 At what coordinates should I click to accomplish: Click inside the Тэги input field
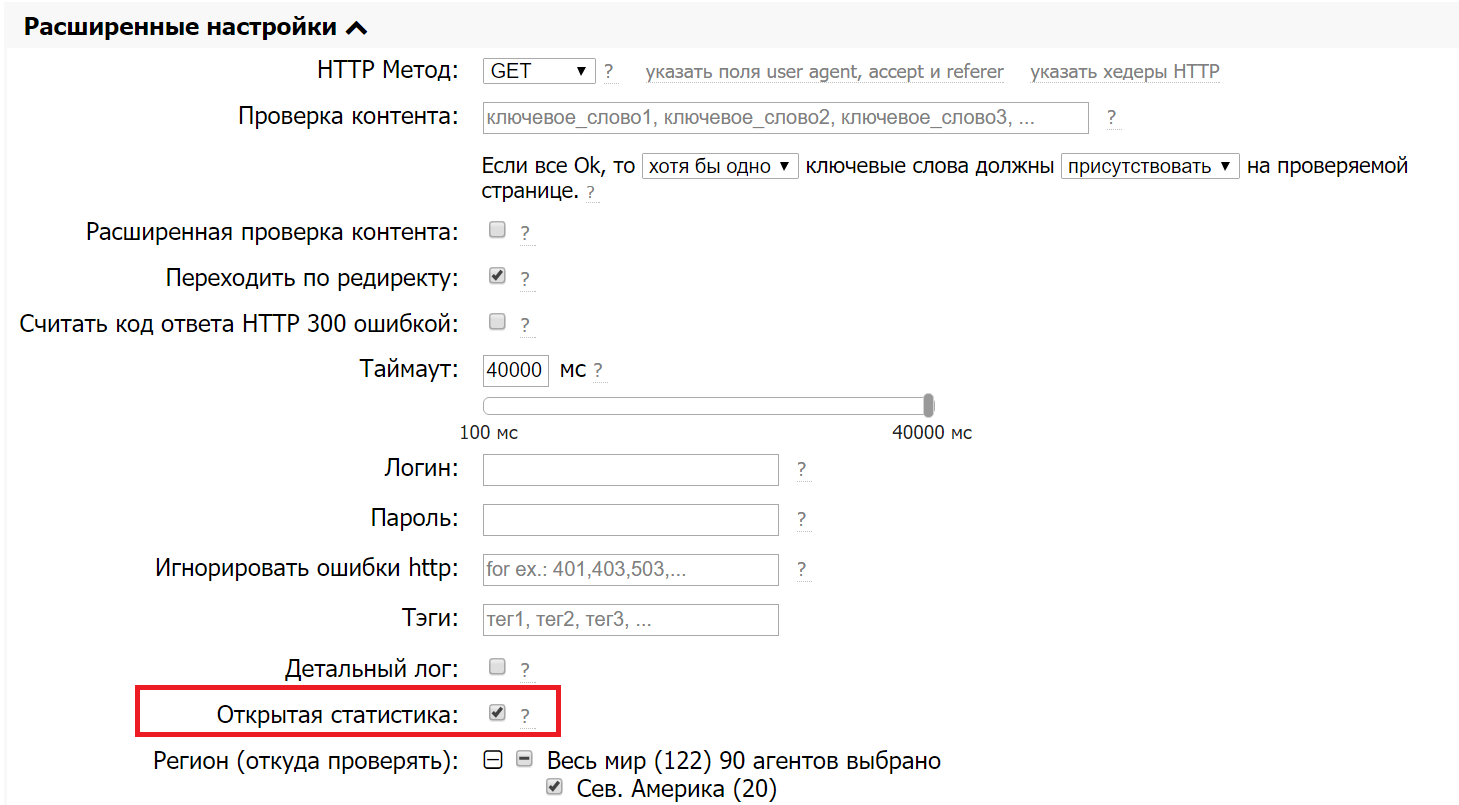(x=630, y=619)
